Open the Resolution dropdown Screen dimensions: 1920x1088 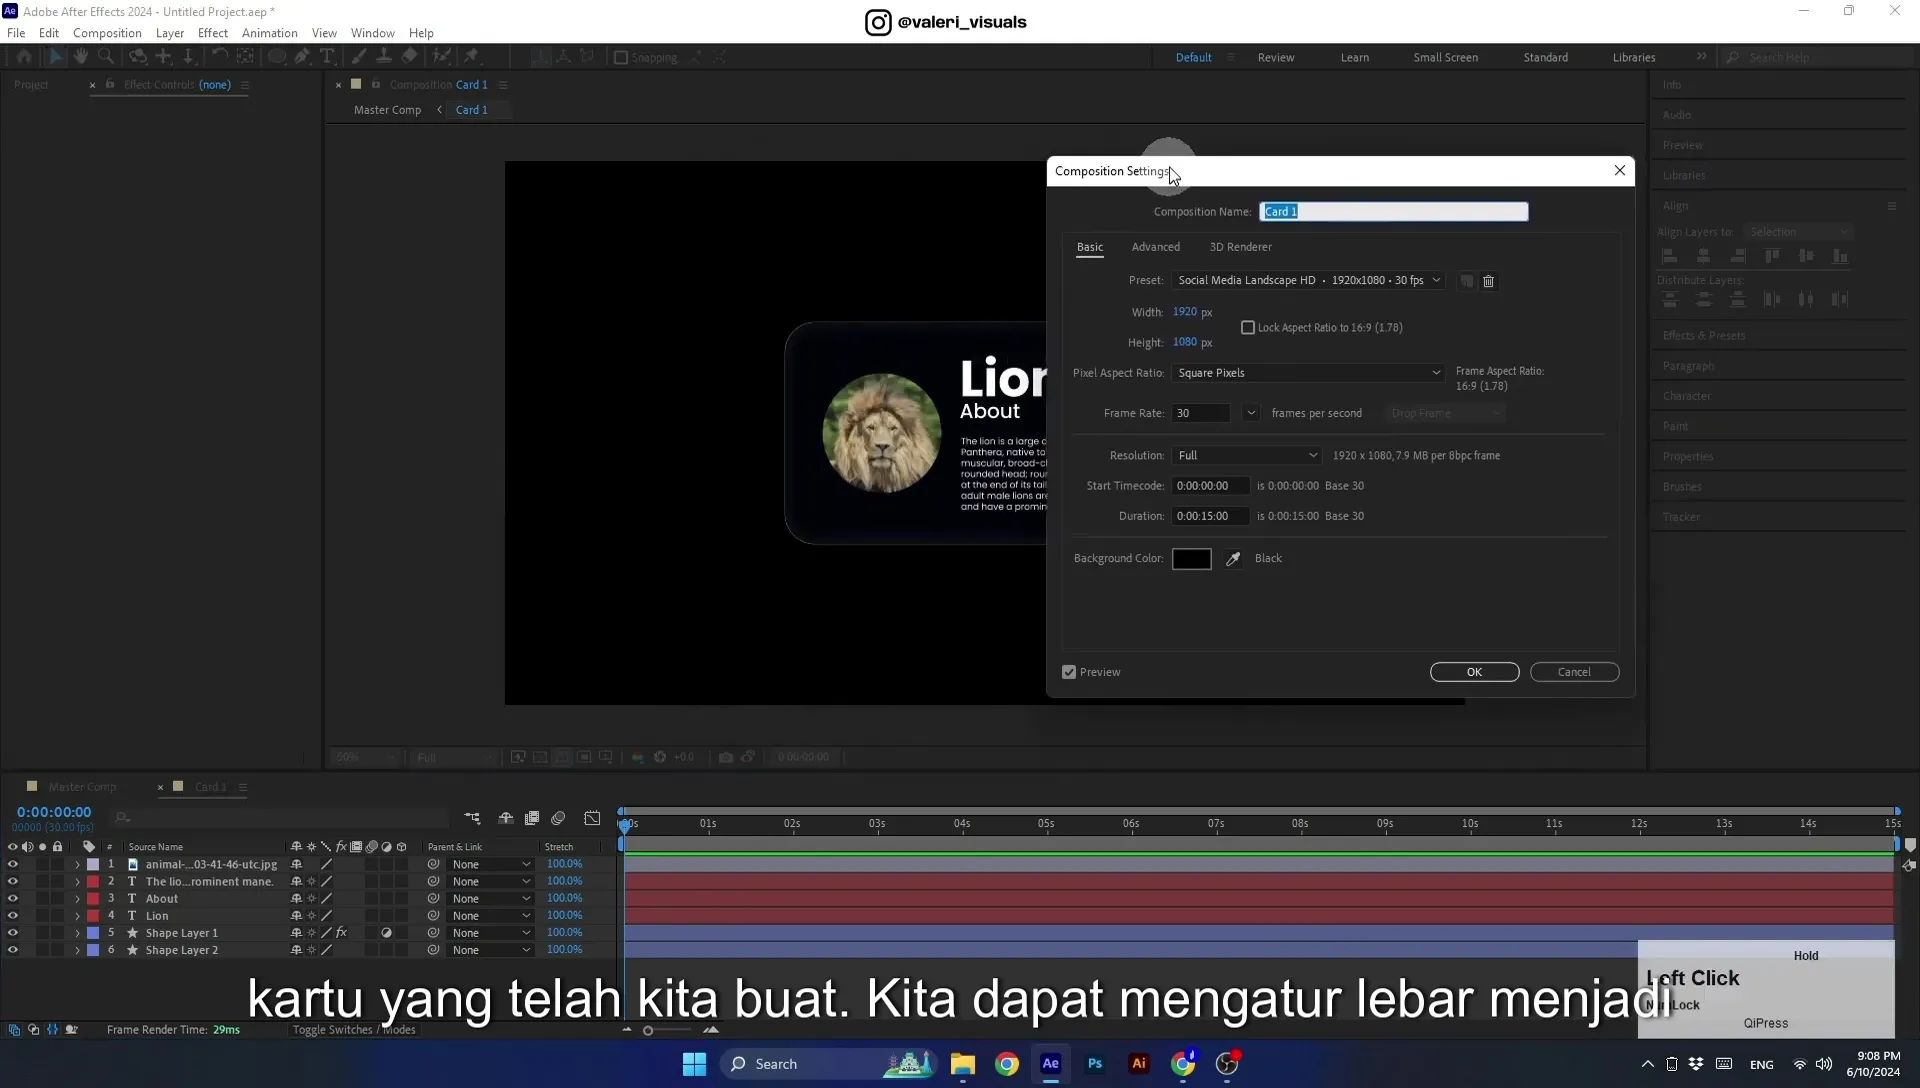pos(1247,456)
